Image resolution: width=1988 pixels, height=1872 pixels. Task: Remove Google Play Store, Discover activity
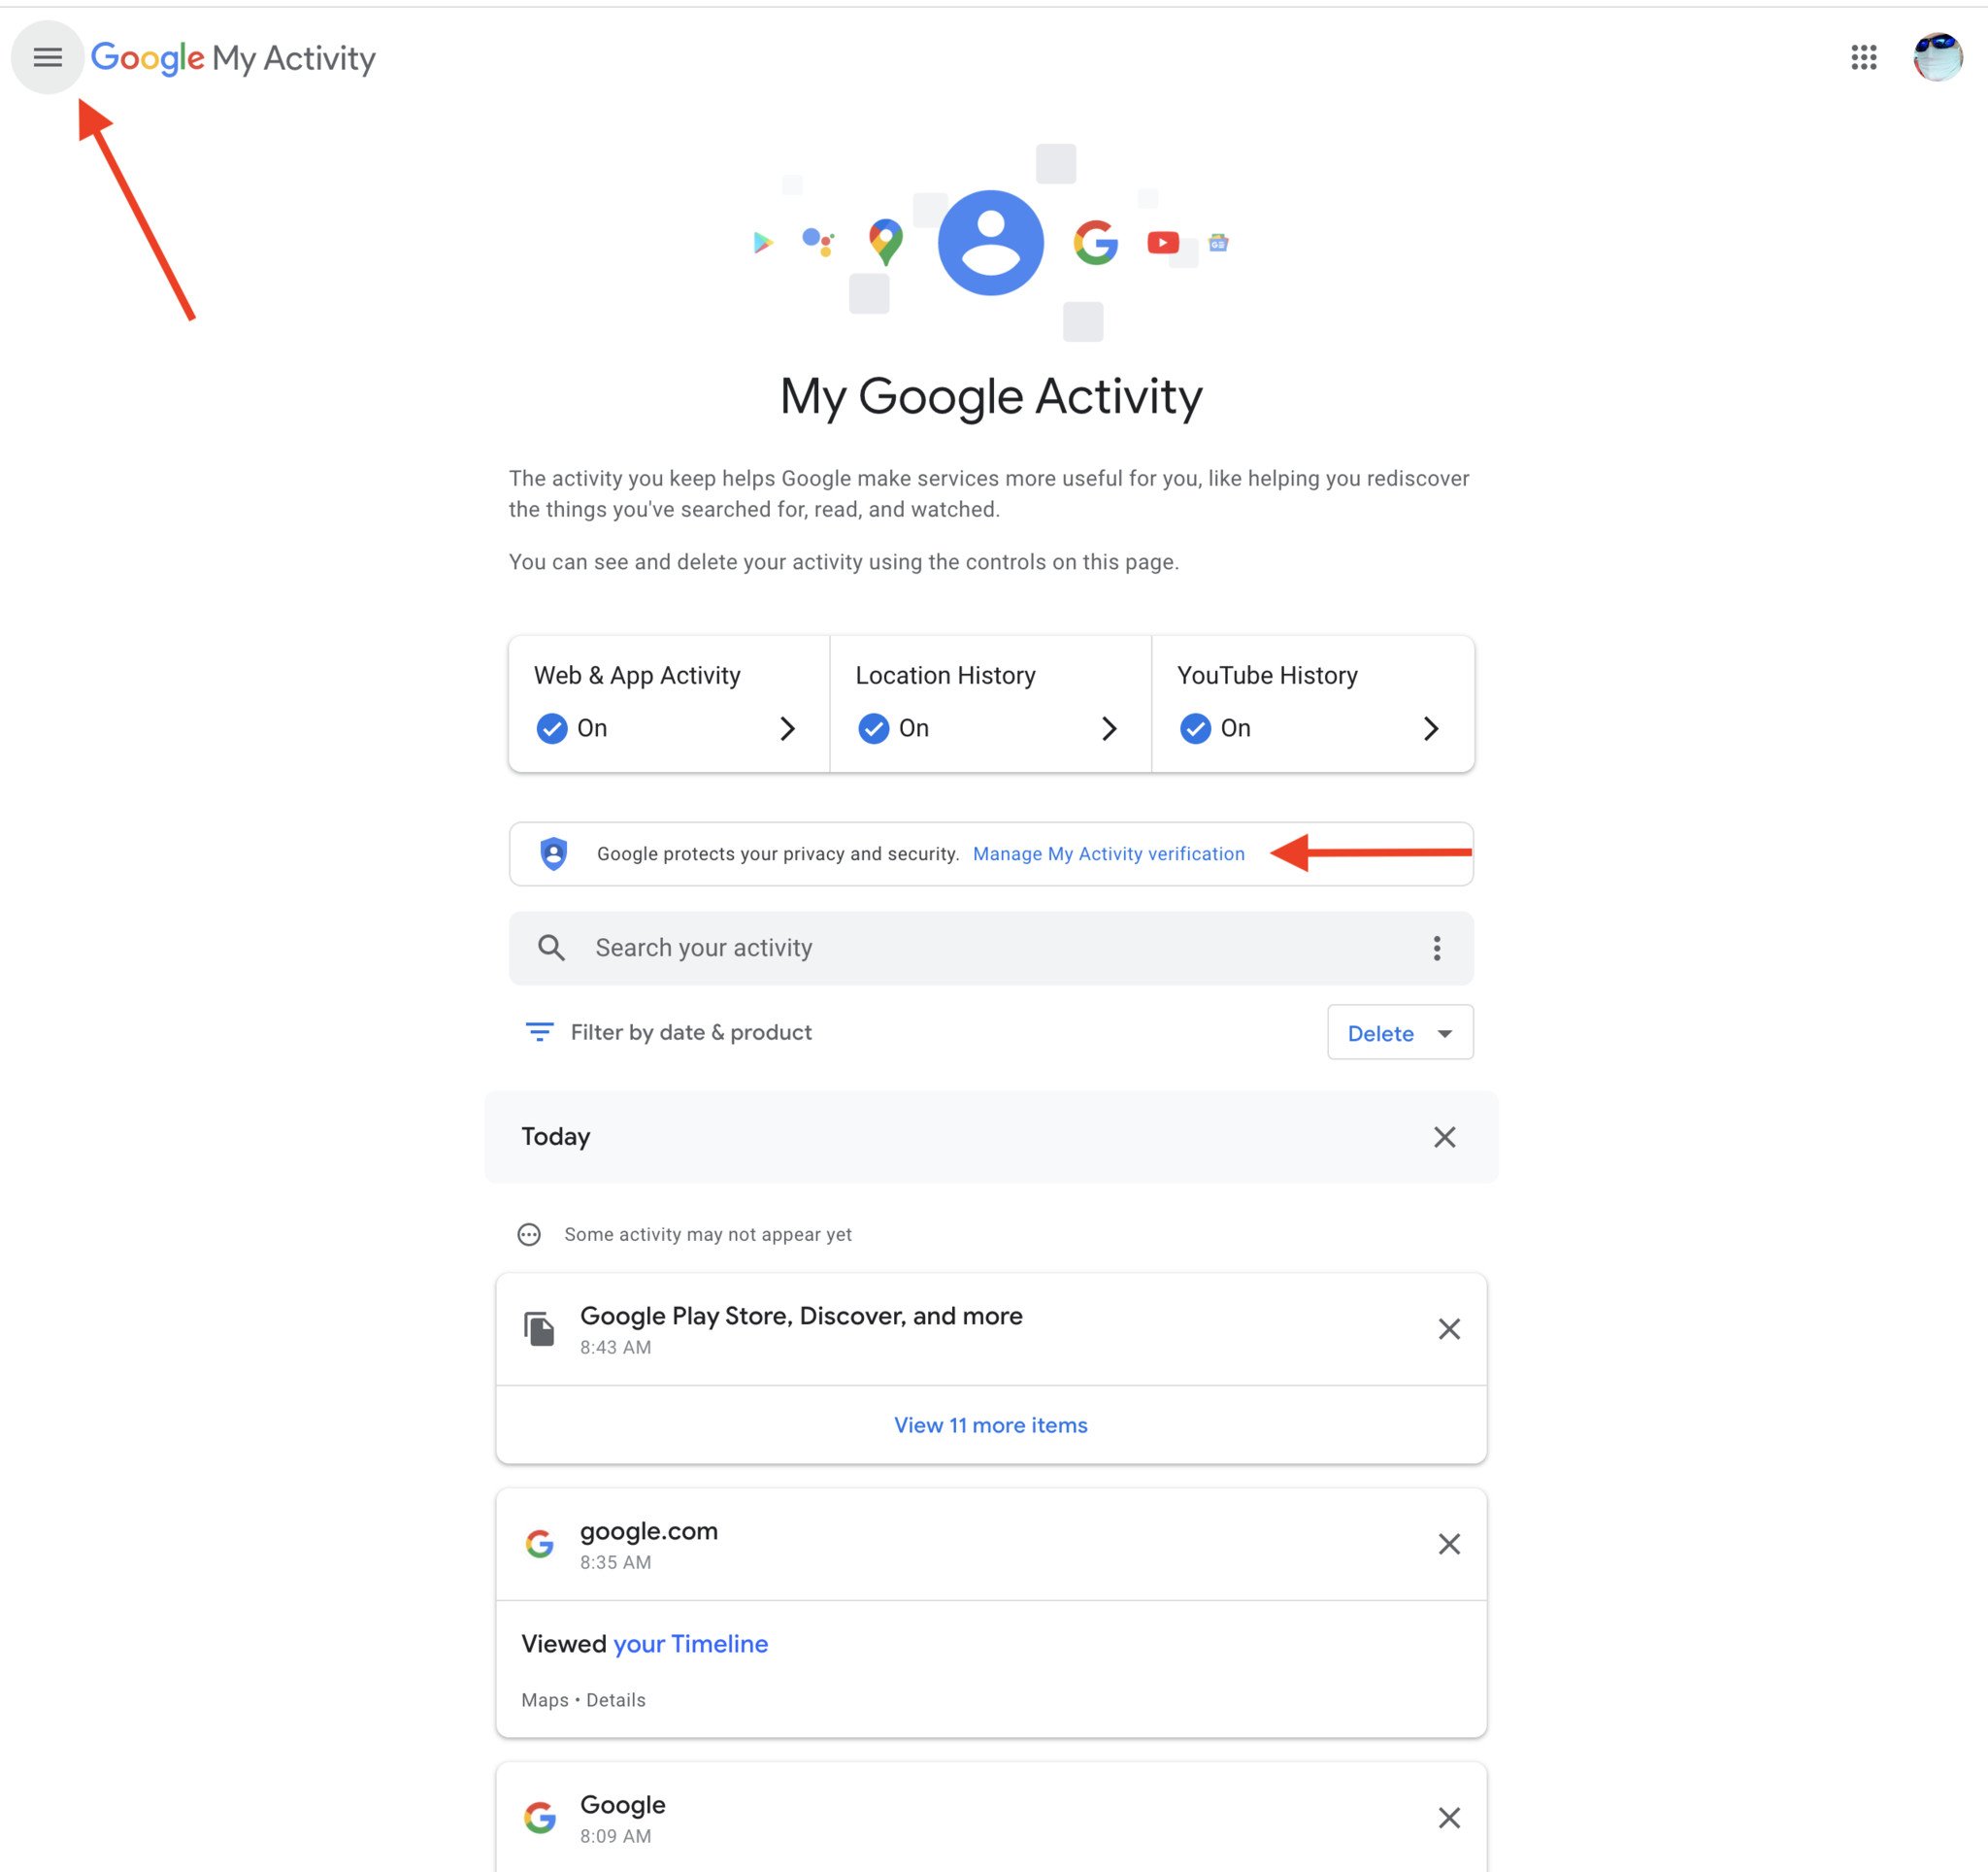pyautogui.click(x=1449, y=1329)
